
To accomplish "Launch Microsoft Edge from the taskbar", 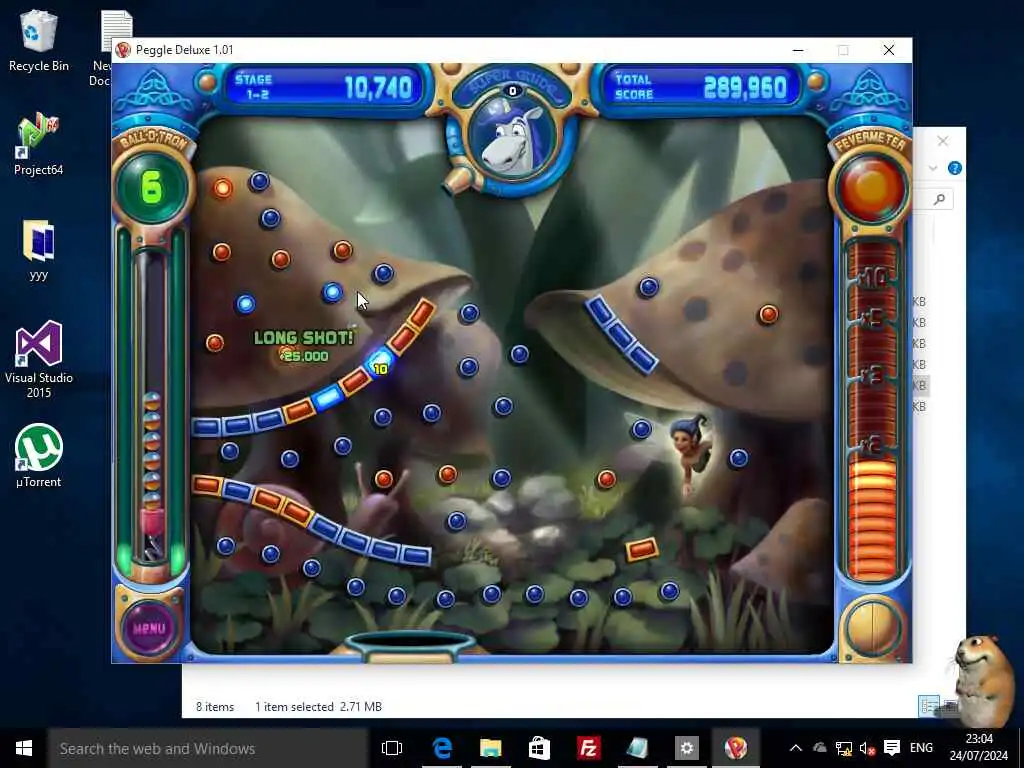I will (441, 748).
